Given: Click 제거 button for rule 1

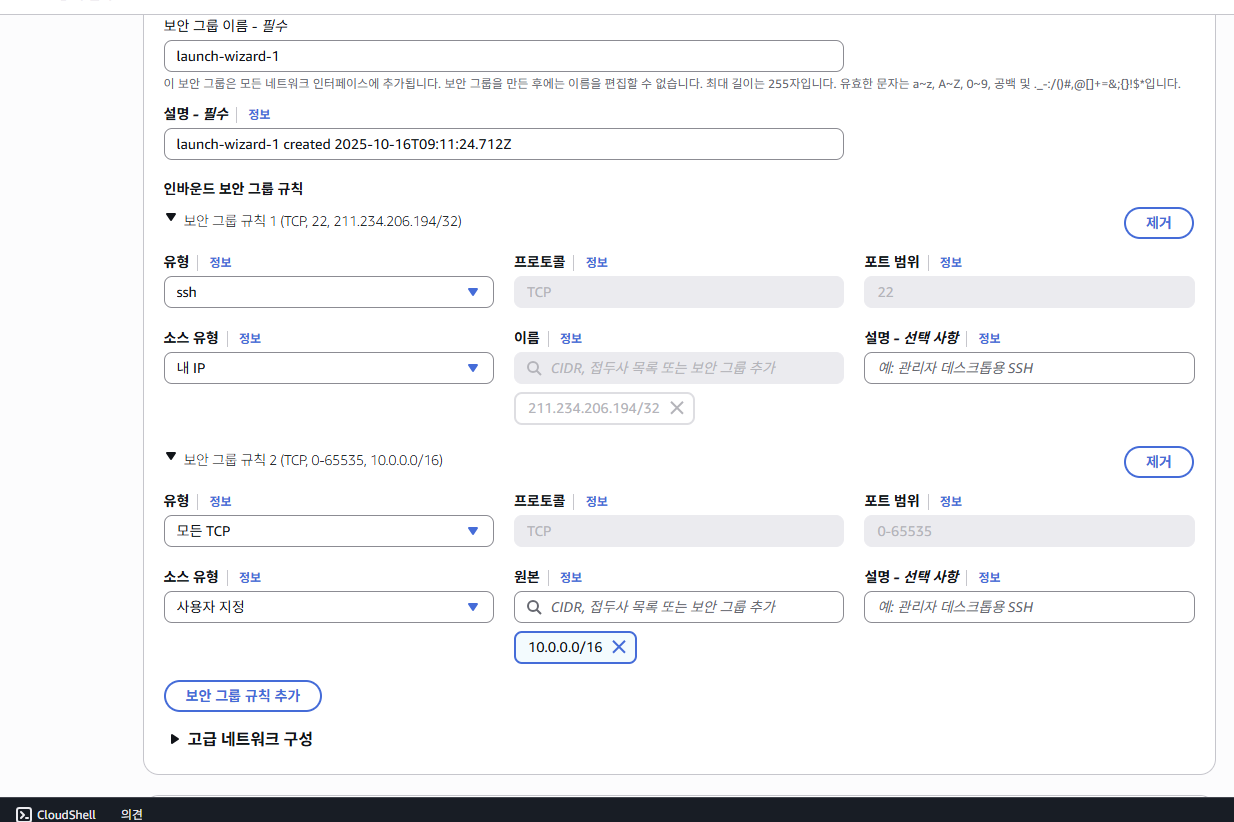Looking at the screenshot, I should coord(1158,223).
